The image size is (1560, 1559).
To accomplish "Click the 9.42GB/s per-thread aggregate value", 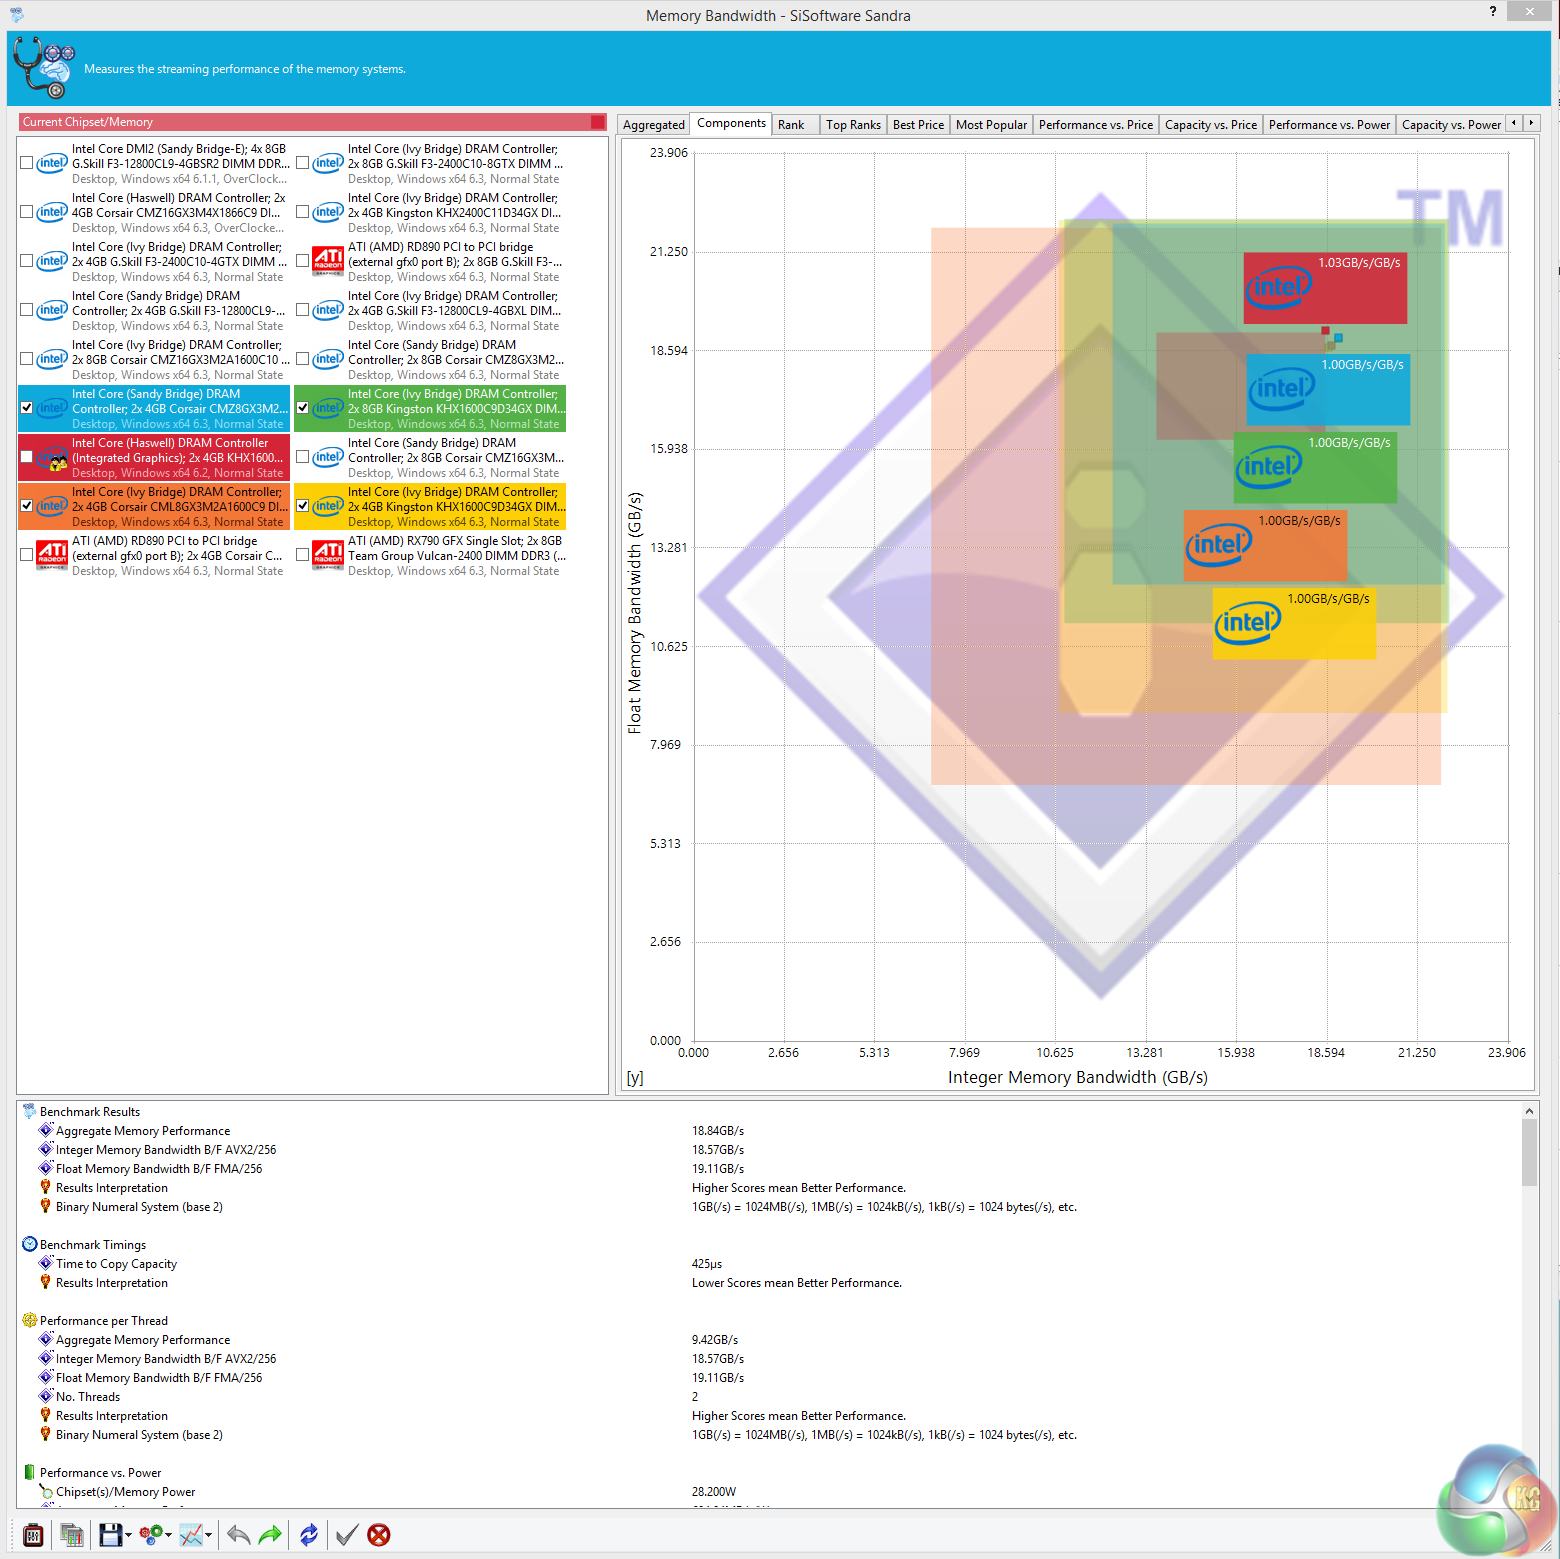I will pyautogui.click(x=715, y=1340).
